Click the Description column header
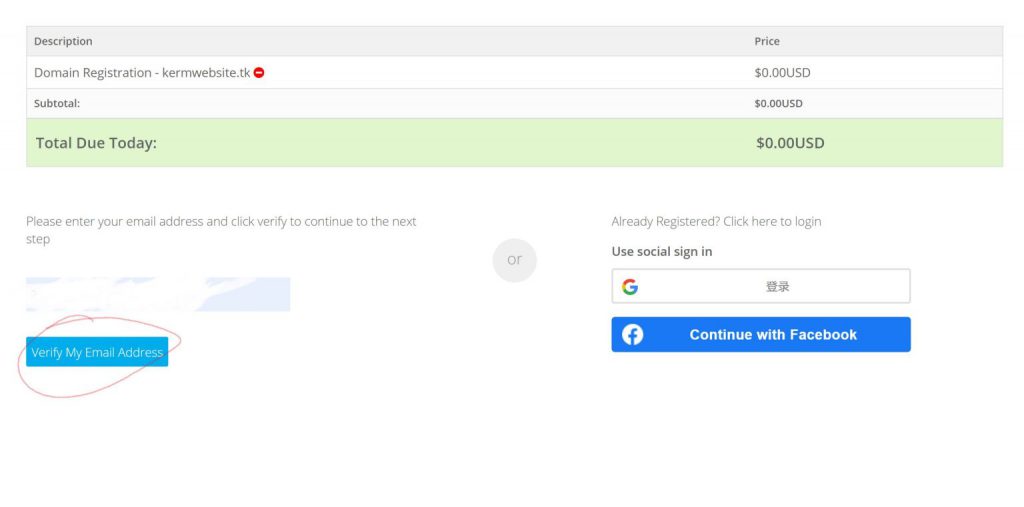The image size is (1024, 507). [x=63, y=41]
